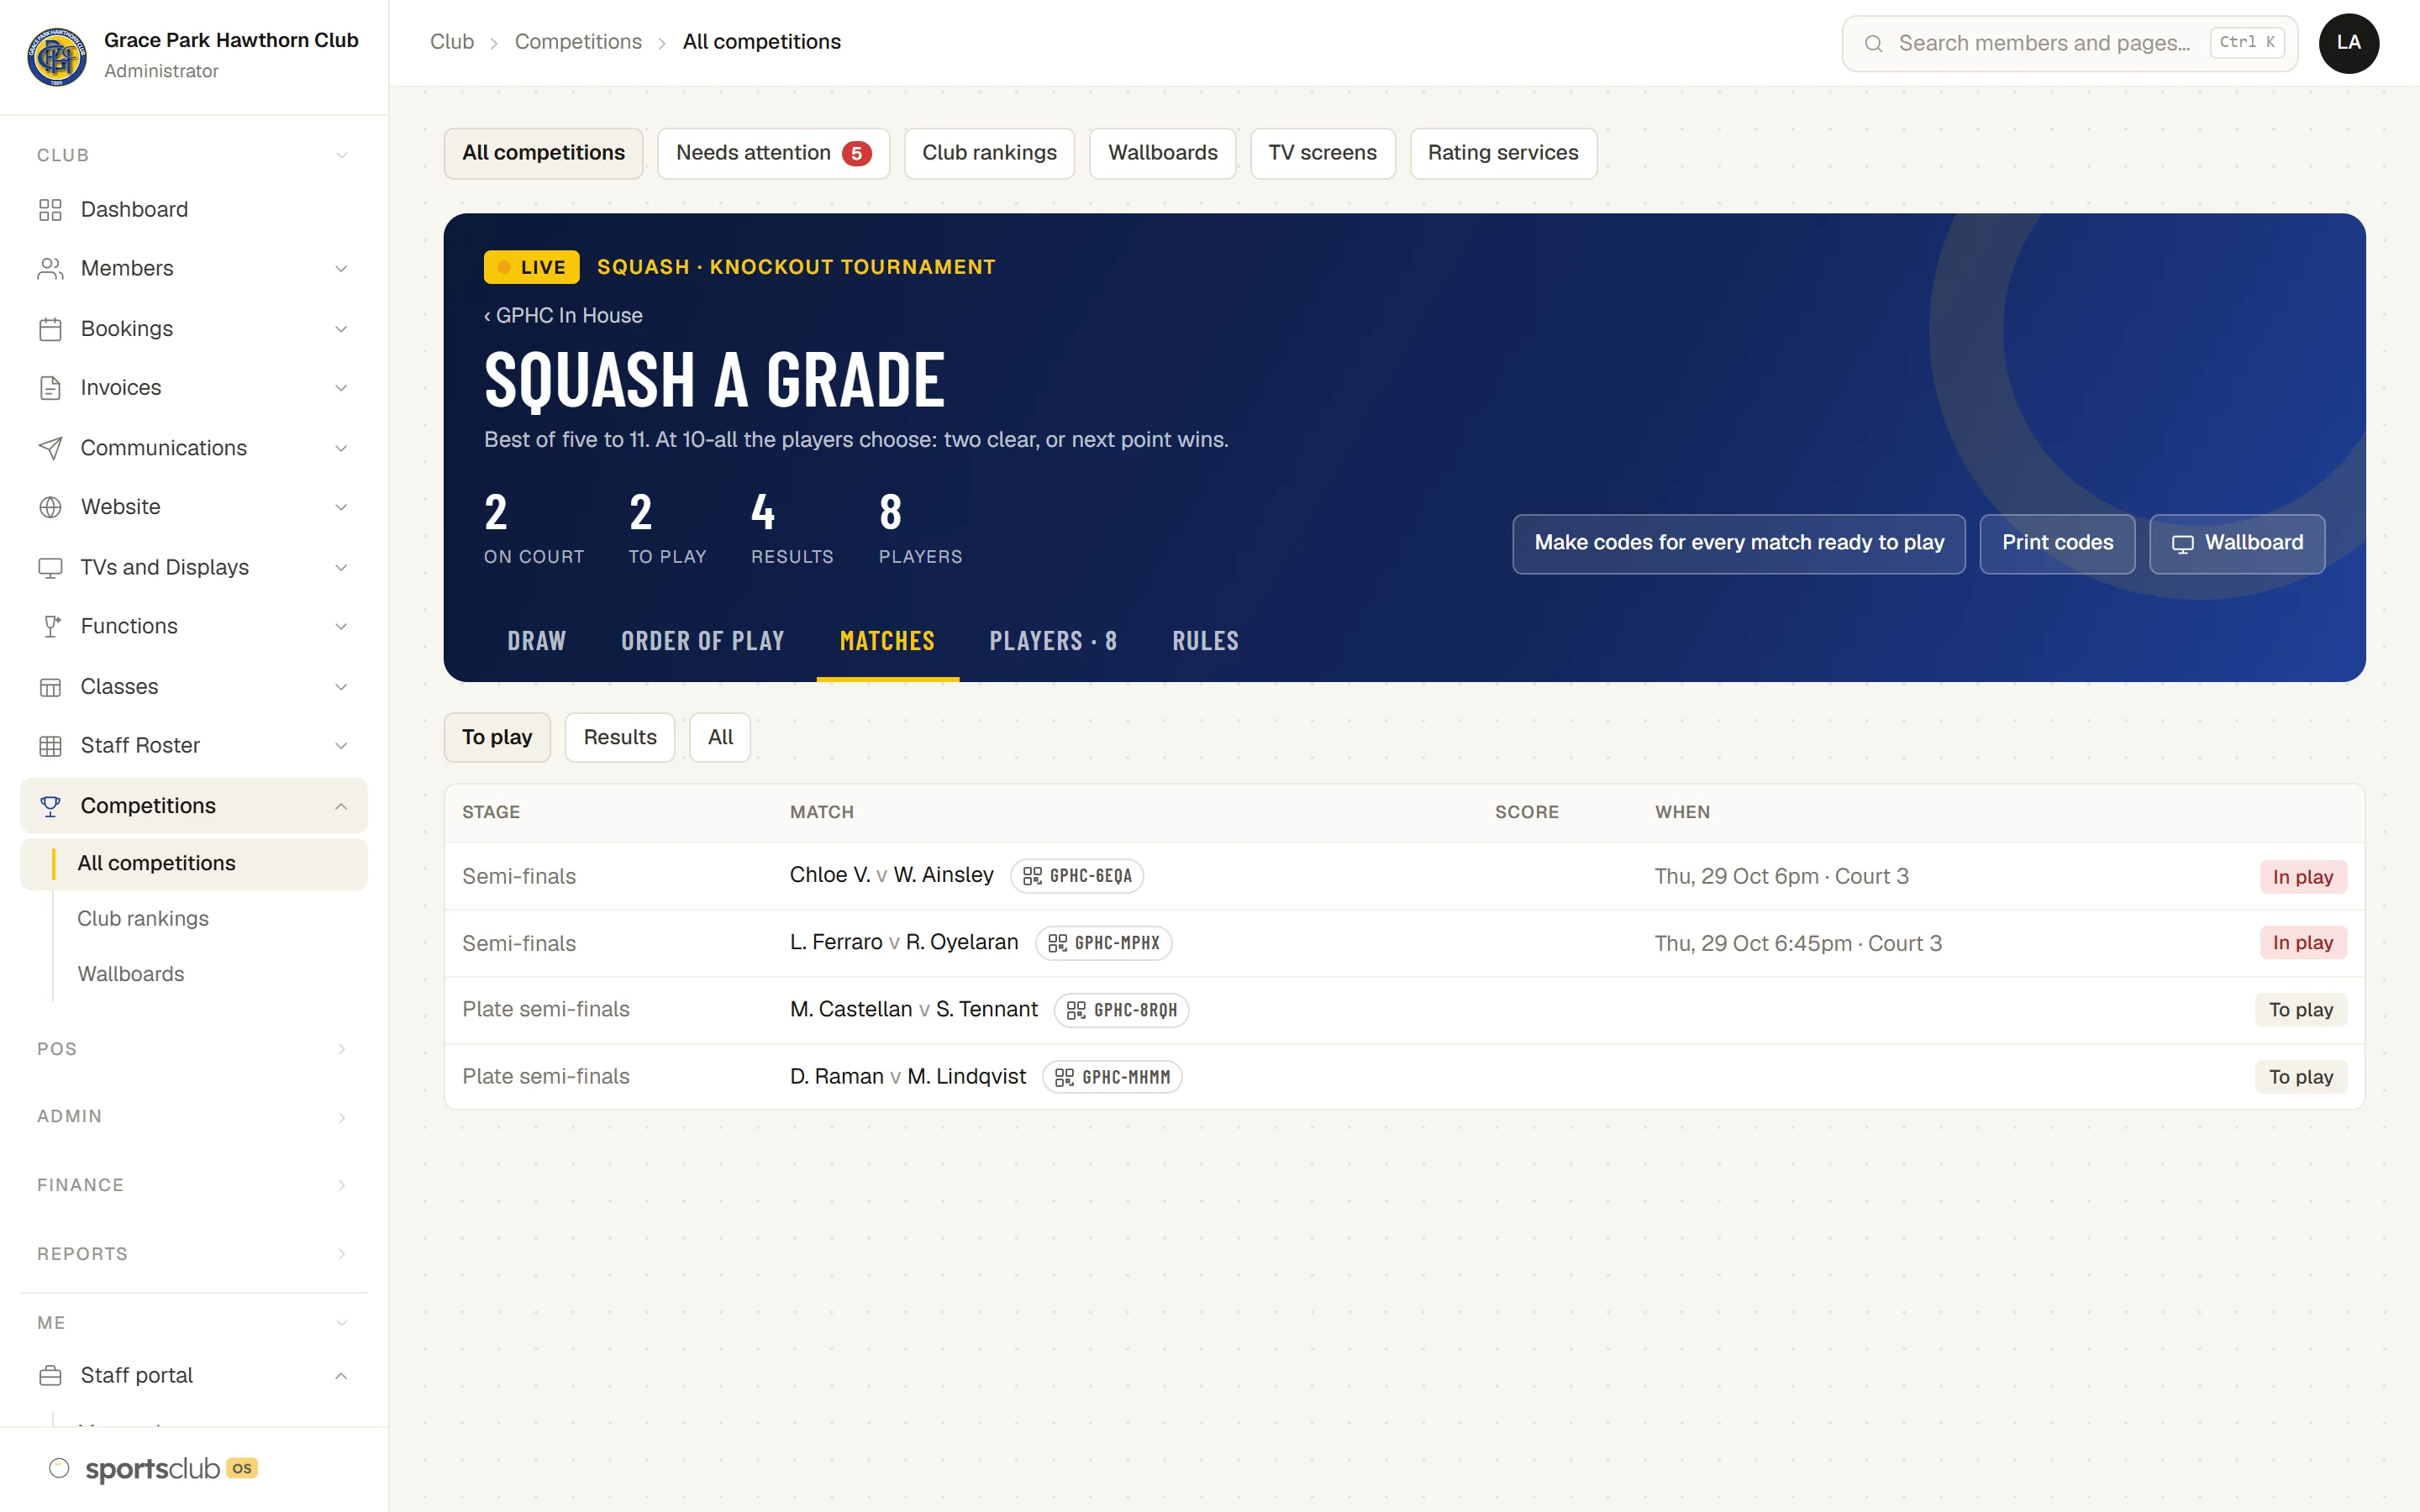Click the Communications paper-plane icon

(x=50, y=447)
